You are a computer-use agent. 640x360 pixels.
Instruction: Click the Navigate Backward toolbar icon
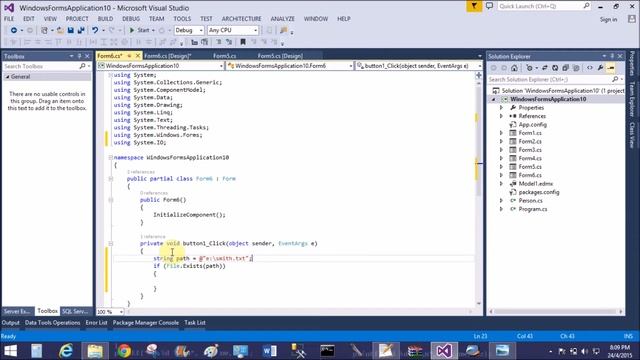pyautogui.click(x=14, y=30)
